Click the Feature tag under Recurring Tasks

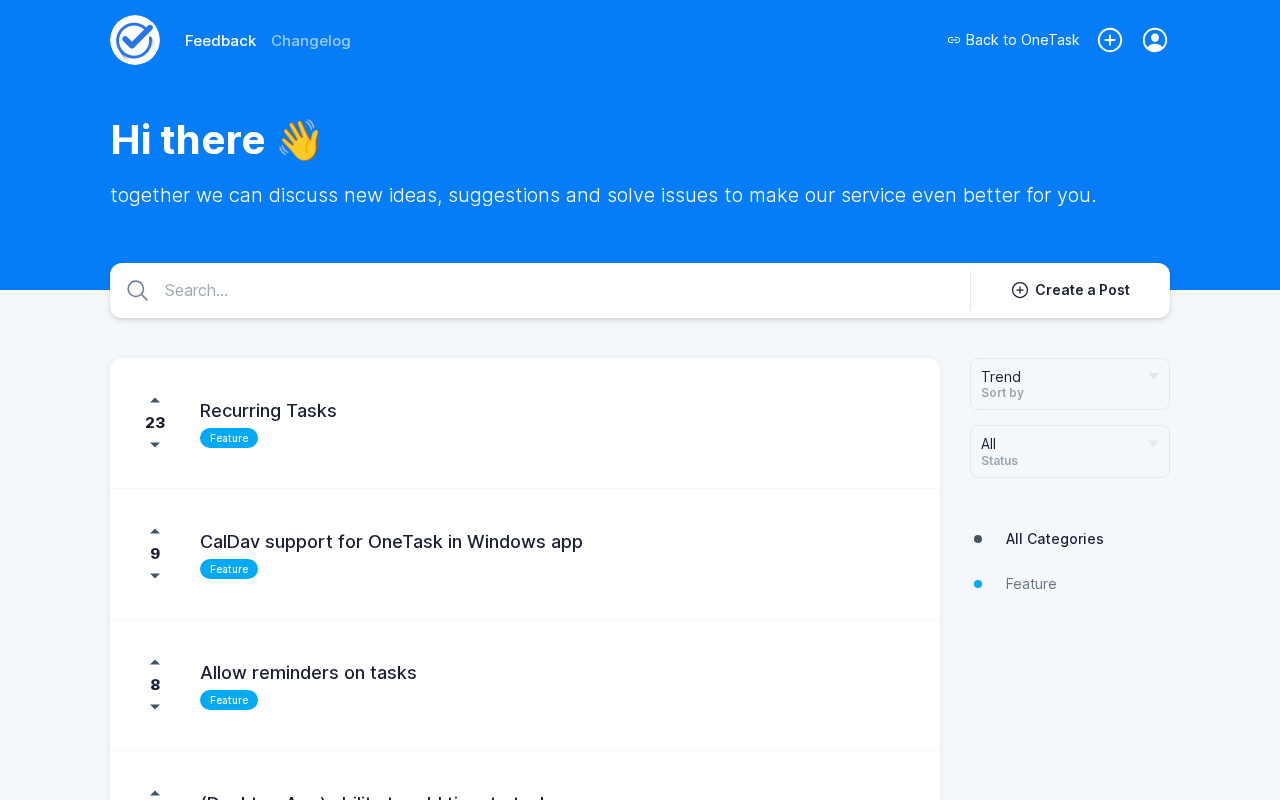coord(229,438)
